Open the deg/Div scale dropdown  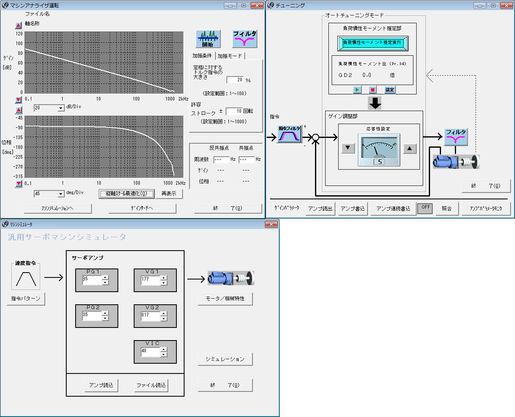point(61,194)
